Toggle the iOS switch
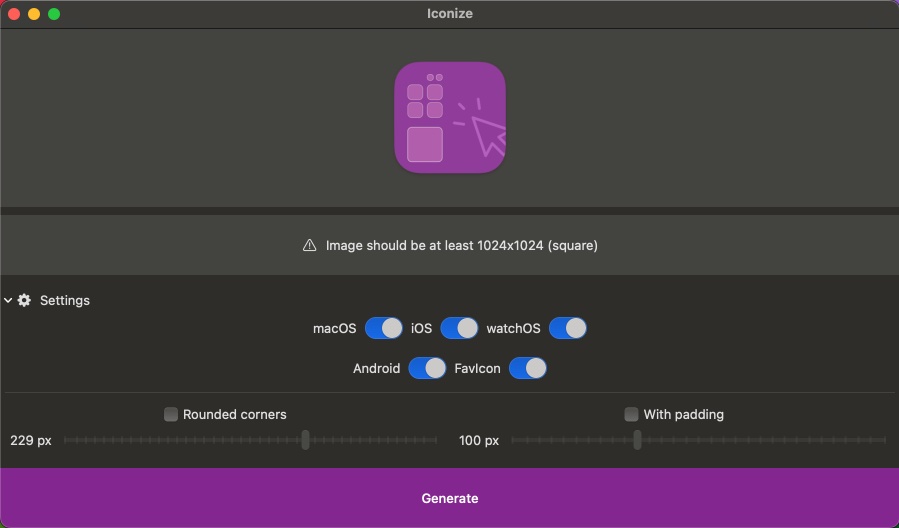Screen dimensions: 899x528 click(x=459, y=328)
